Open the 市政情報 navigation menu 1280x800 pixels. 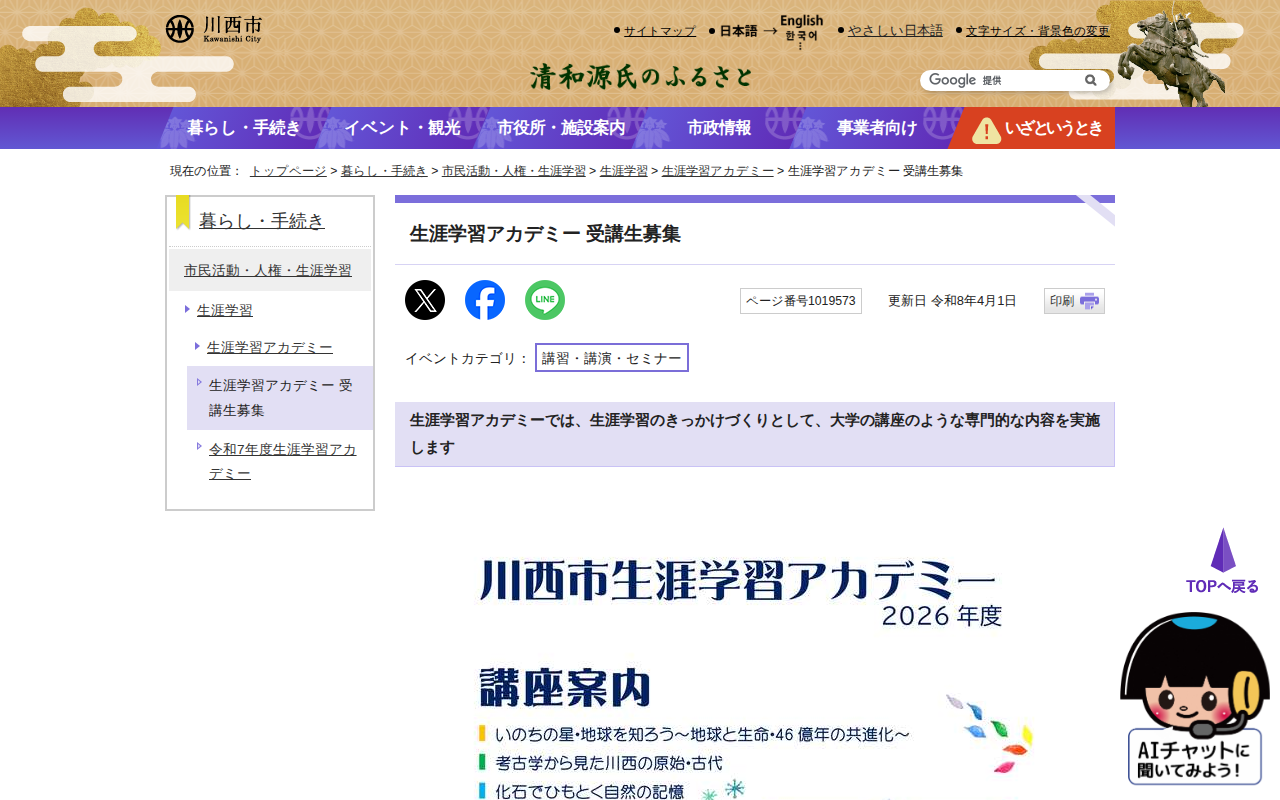[720, 128]
